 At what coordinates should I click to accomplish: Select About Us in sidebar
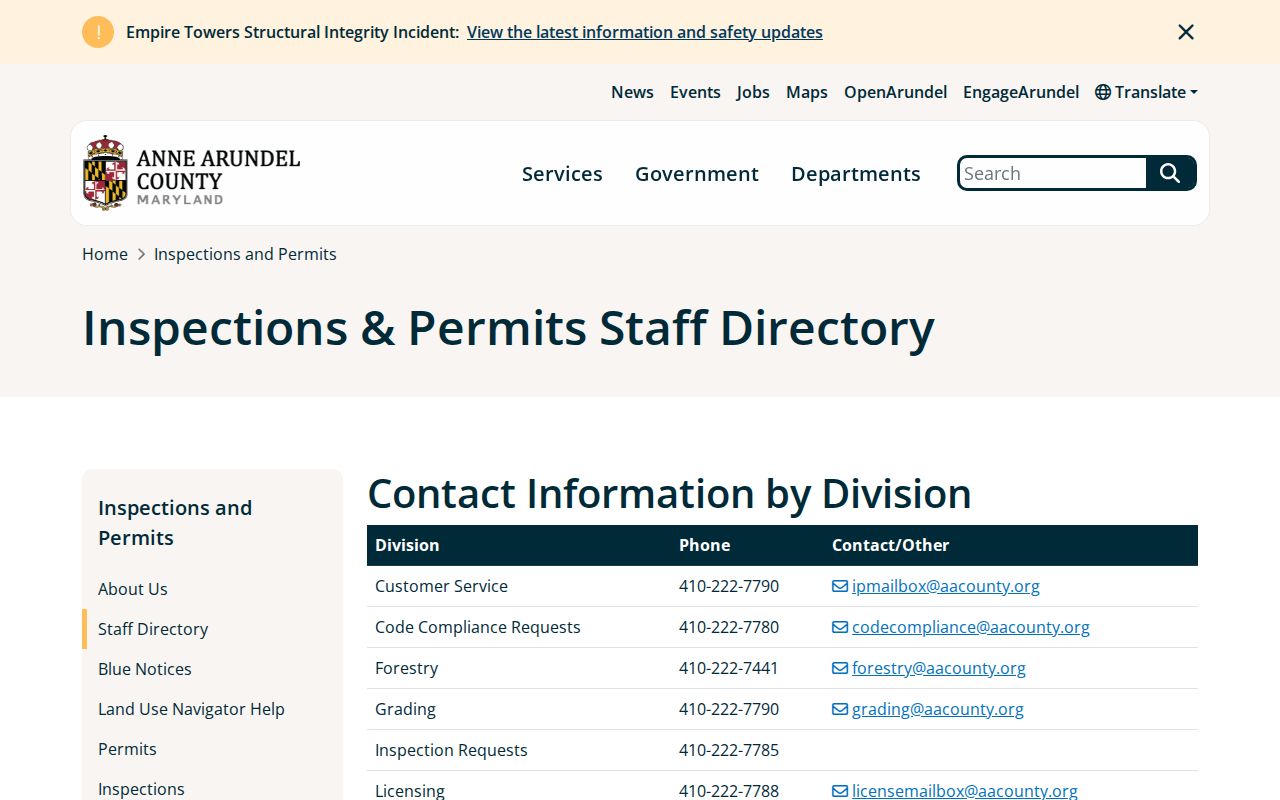[x=133, y=589]
